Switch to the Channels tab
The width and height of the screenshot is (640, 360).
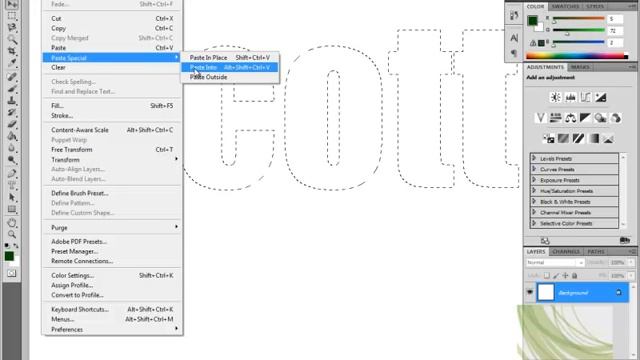click(566, 251)
